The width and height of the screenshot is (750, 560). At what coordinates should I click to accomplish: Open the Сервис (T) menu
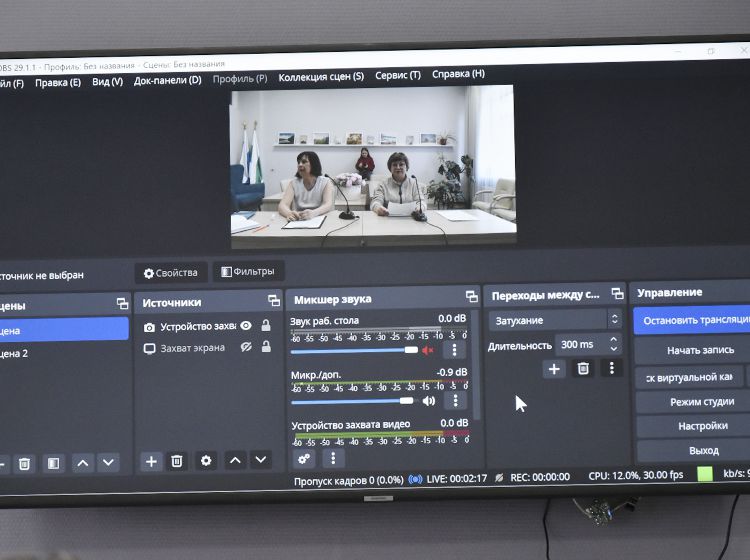point(397,75)
